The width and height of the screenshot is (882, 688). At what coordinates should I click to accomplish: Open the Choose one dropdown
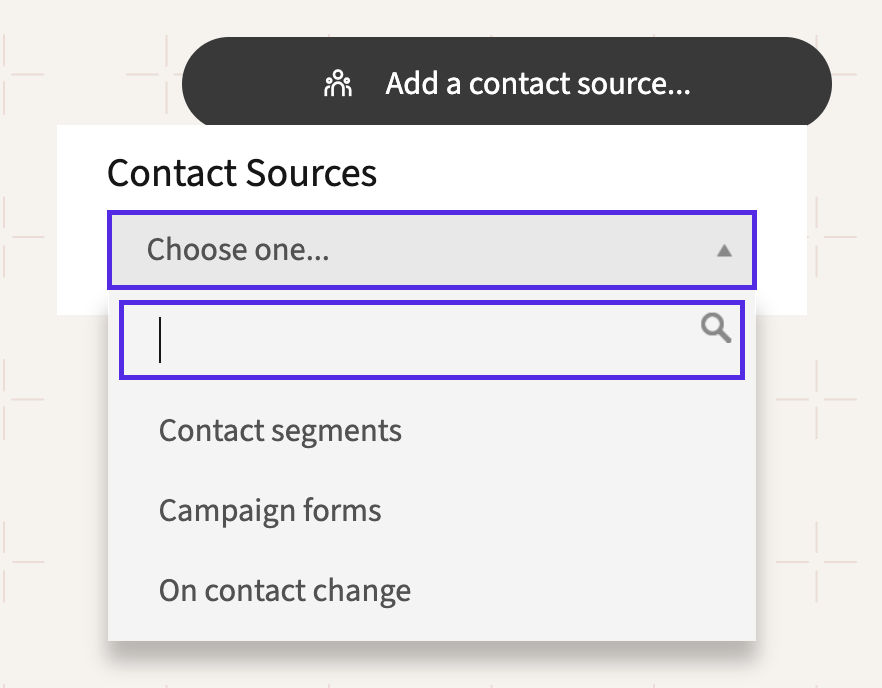pyautogui.click(x=432, y=250)
